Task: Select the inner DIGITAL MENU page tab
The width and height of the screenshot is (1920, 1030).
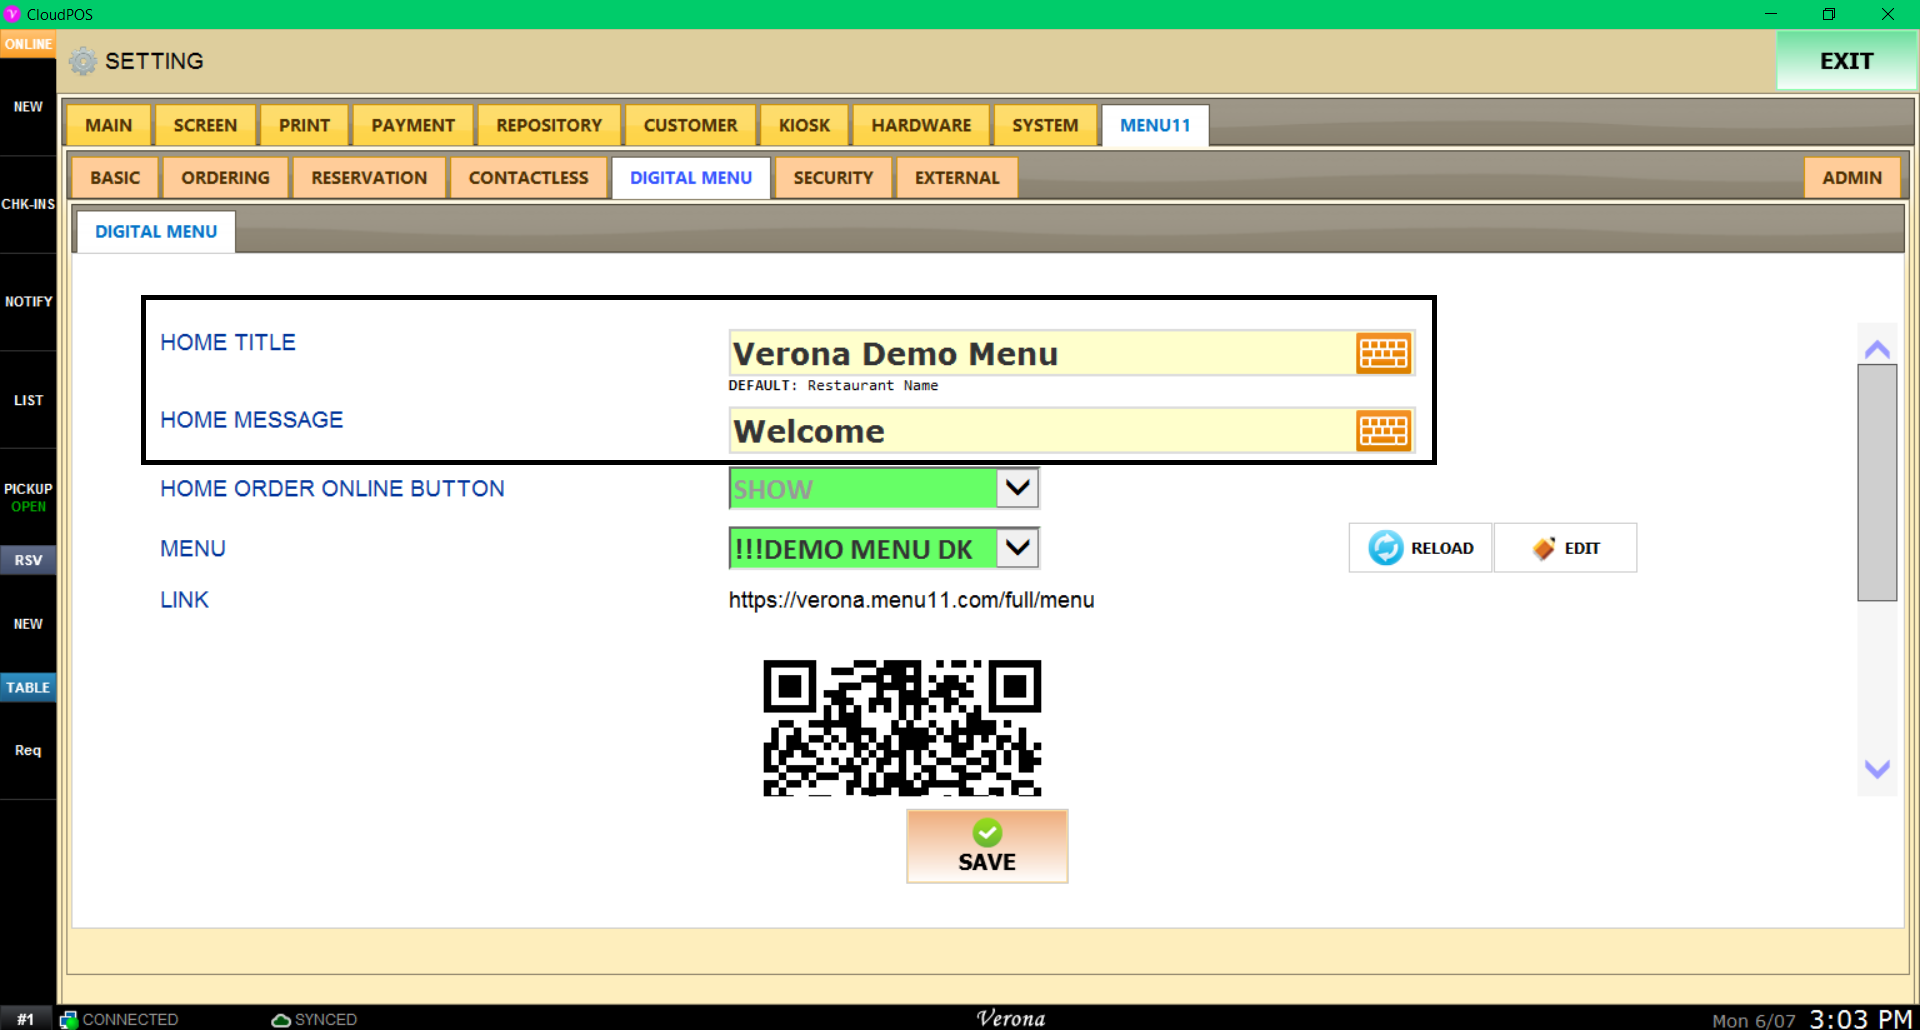Action: [156, 232]
